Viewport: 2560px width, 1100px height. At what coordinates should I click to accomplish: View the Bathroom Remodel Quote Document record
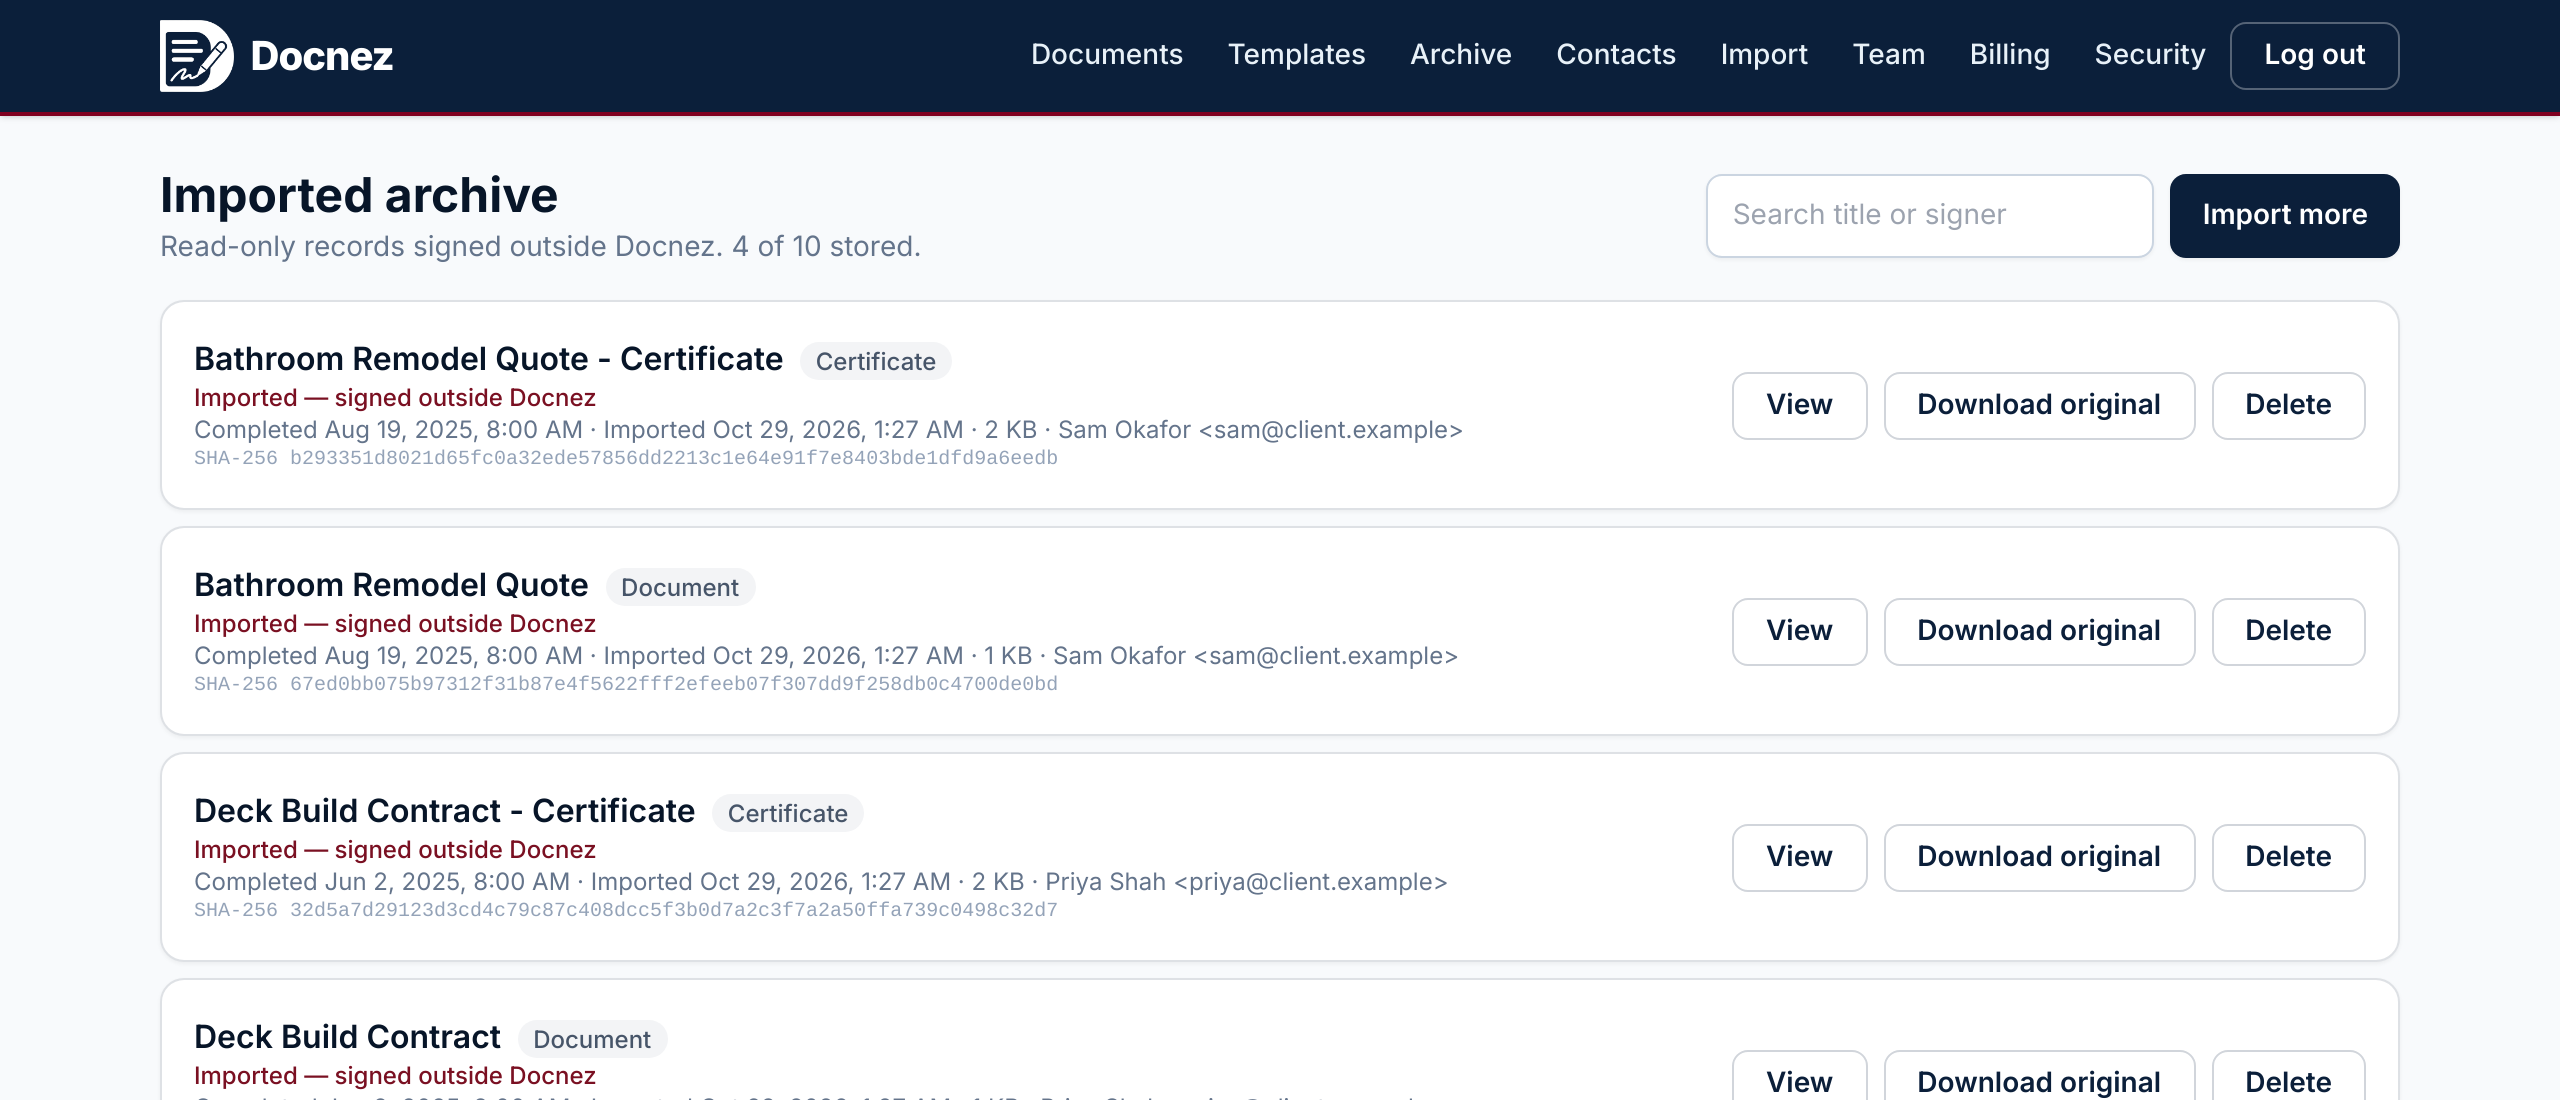[x=1799, y=632]
